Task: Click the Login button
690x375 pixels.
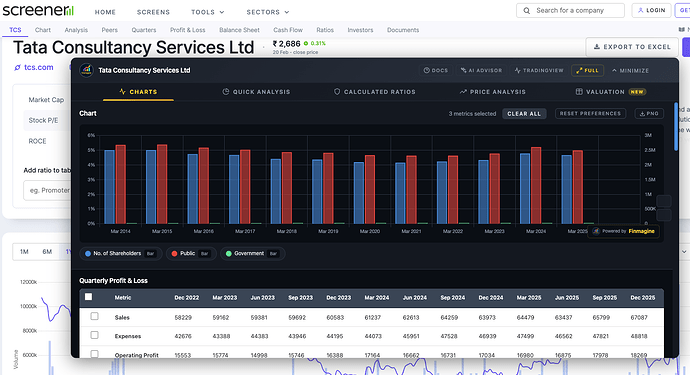Action: (x=651, y=10)
